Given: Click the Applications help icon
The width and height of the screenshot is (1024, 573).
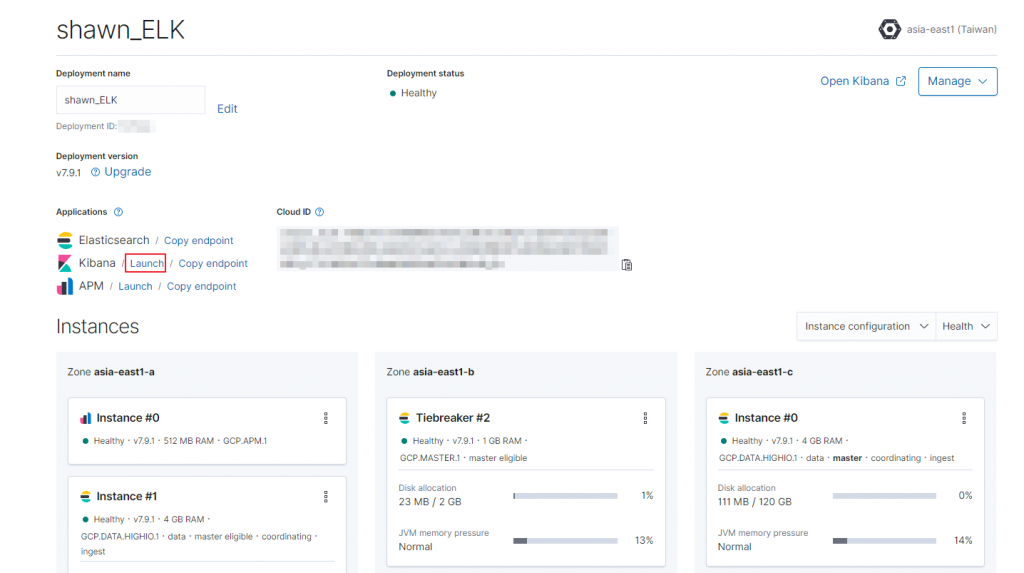Looking at the screenshot, I should [x=118, y=212].
